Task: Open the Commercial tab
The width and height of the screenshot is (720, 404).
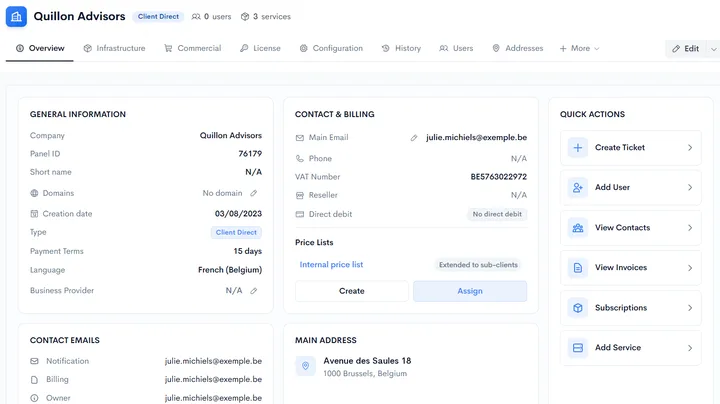Action: pyautogui.click(x=193, y=48)
